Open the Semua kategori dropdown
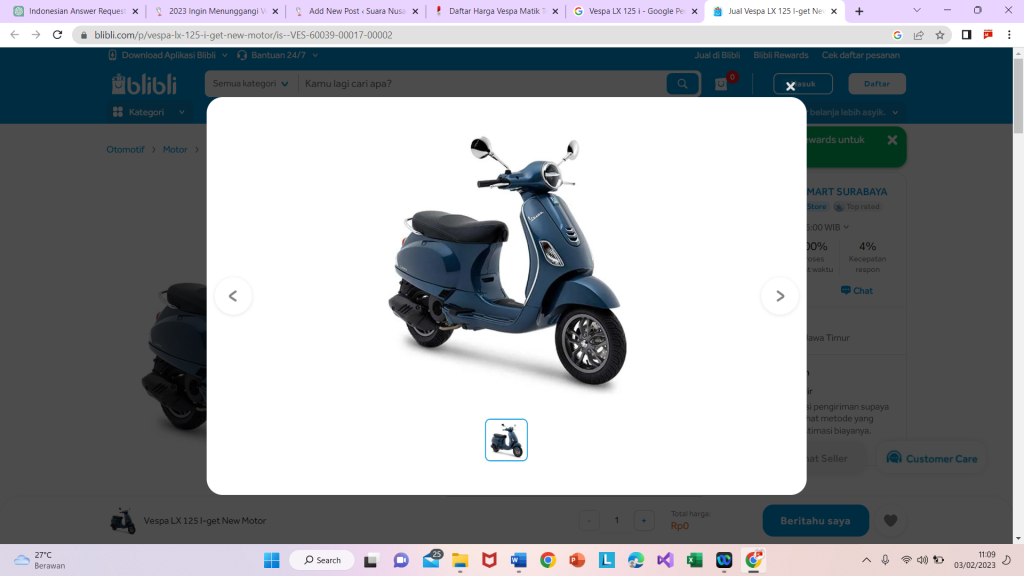Image resolution: width=1024 pixels, height=576 pixels. pos(251,84)
